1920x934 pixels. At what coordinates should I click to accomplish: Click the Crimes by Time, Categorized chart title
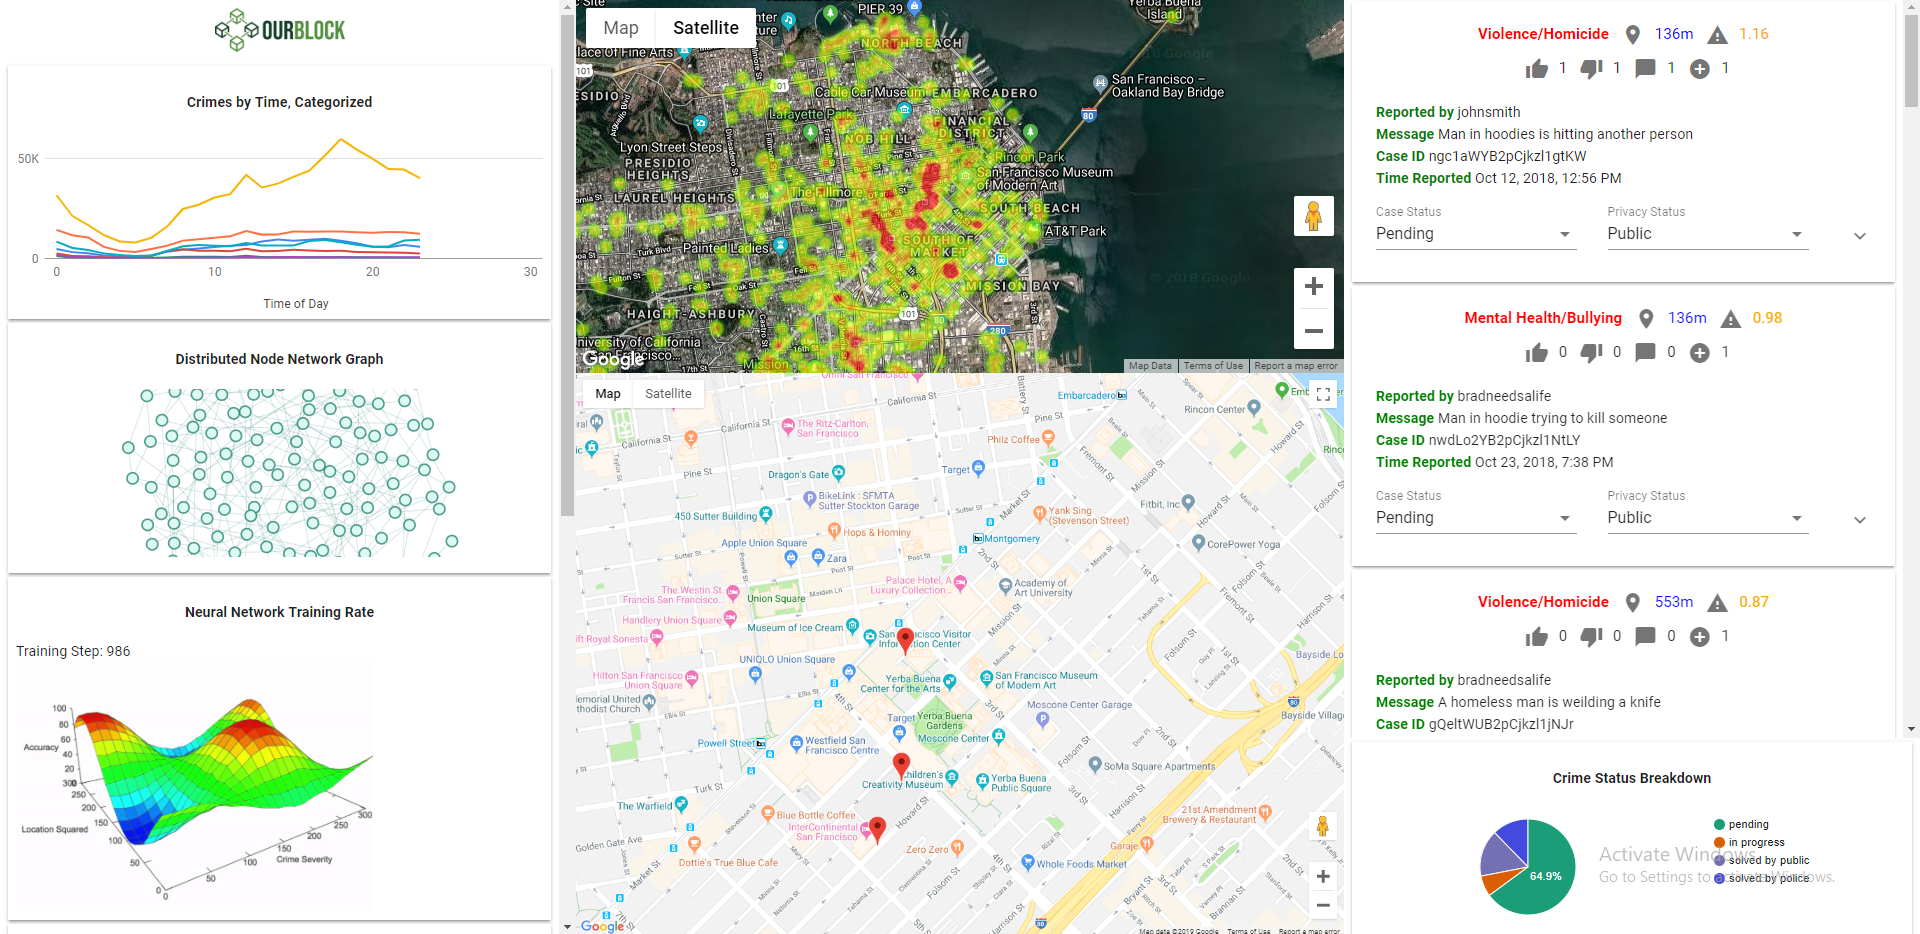pos(279,102)
